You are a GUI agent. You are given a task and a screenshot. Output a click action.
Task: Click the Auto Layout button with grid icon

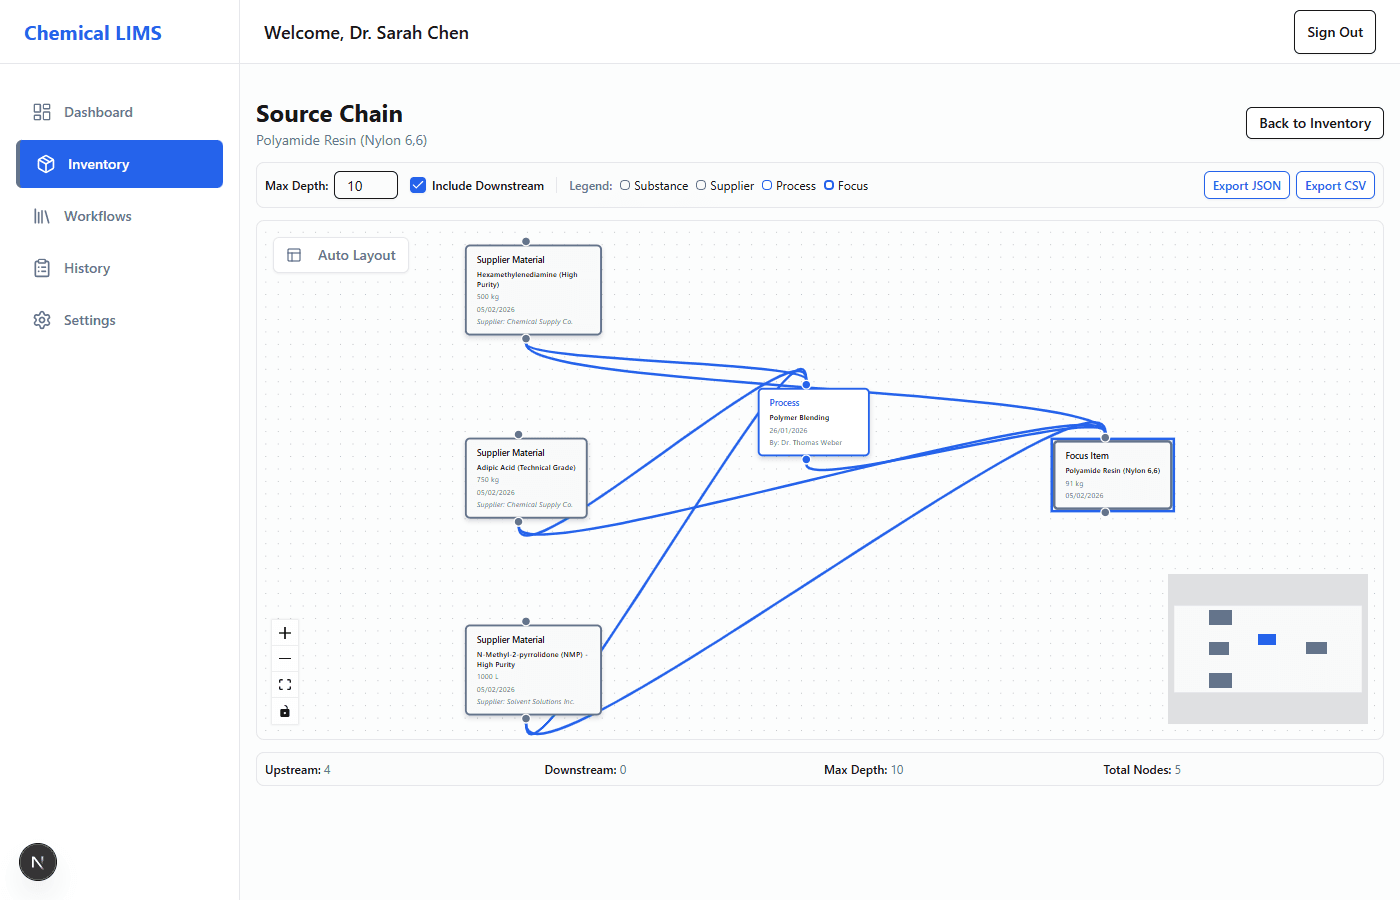(x=340, y=255)
